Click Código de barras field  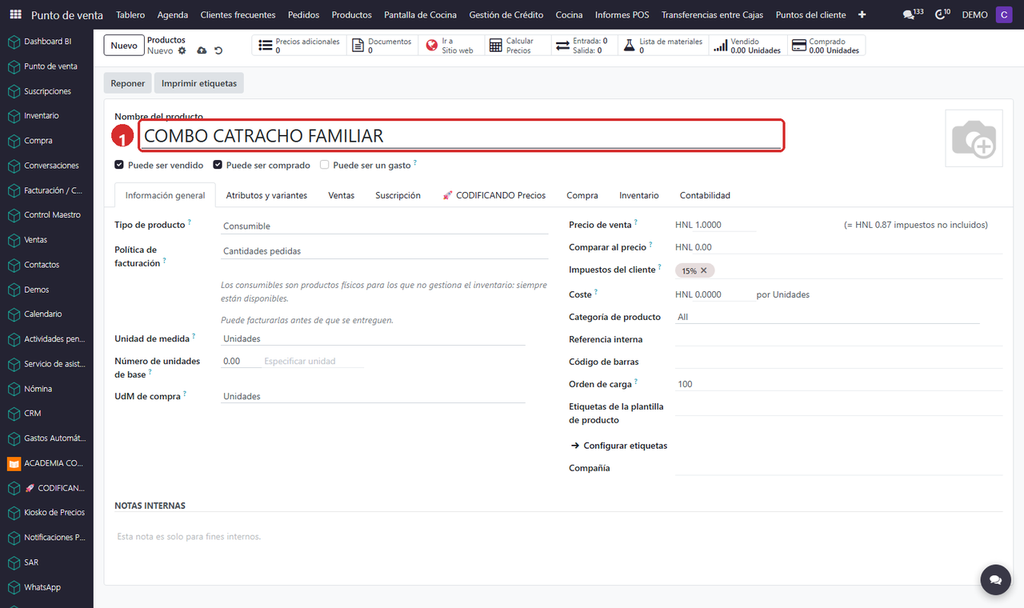pyautogui.click(x=839, y=361)
